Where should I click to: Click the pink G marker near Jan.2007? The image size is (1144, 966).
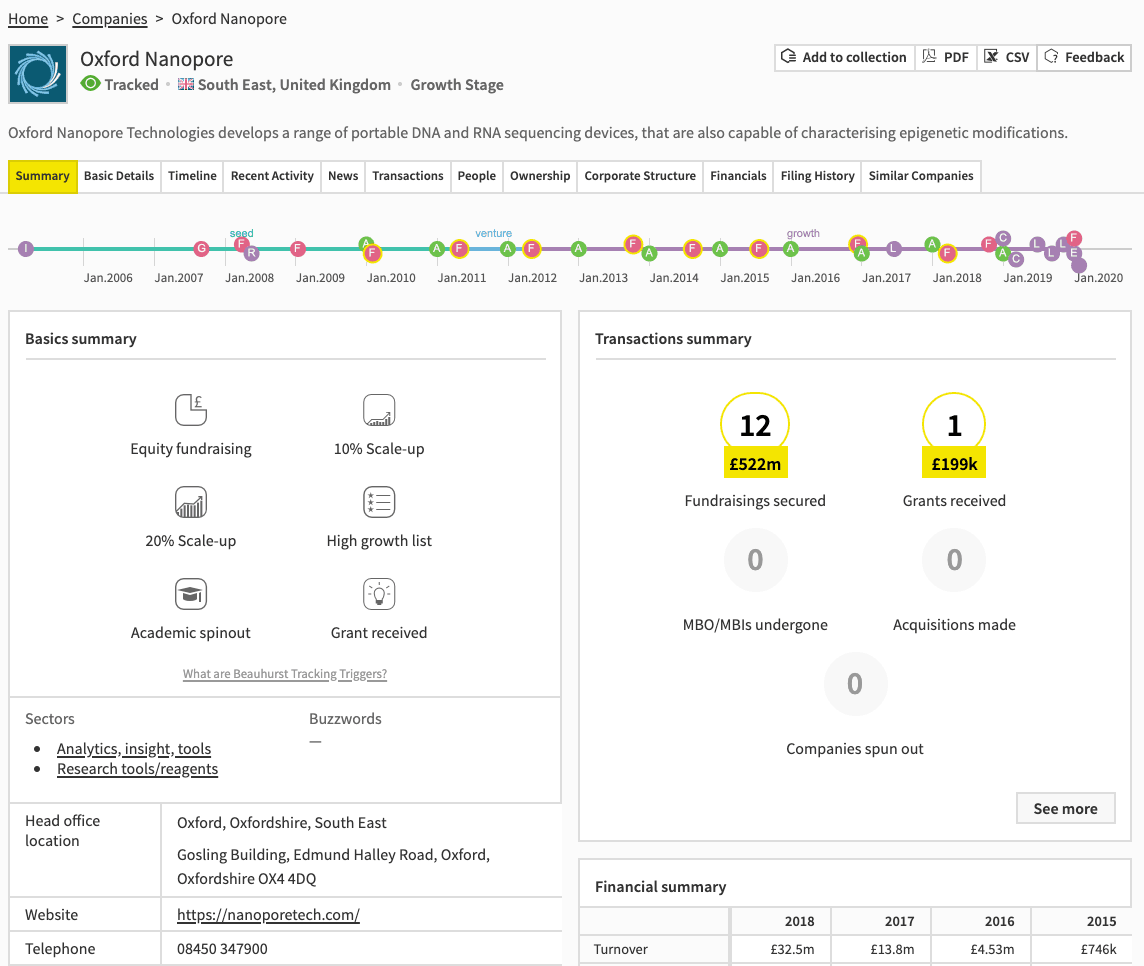[x=201, y=249]
